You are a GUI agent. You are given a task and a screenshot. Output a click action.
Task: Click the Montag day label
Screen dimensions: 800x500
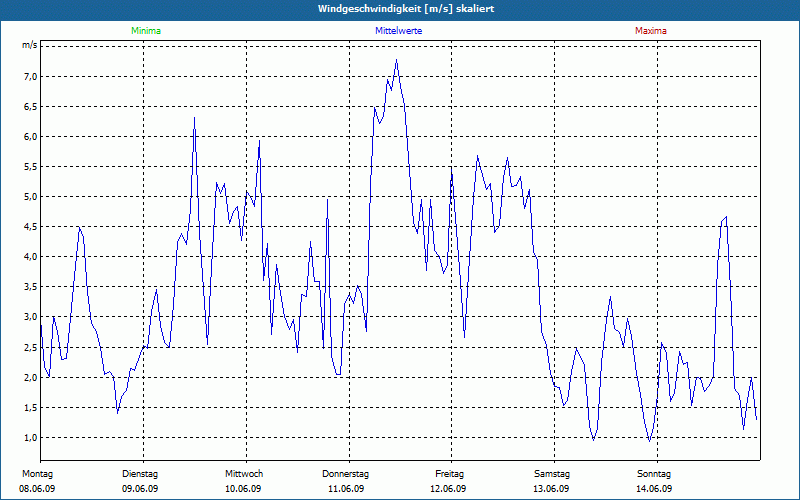click(37, 474)
